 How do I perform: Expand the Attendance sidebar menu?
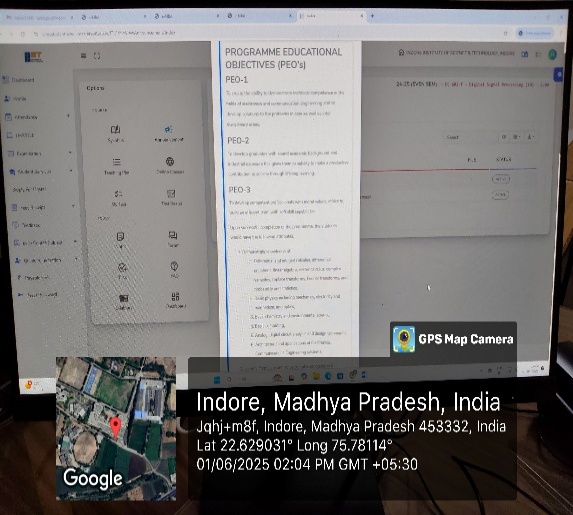click(x=37, y=117)
